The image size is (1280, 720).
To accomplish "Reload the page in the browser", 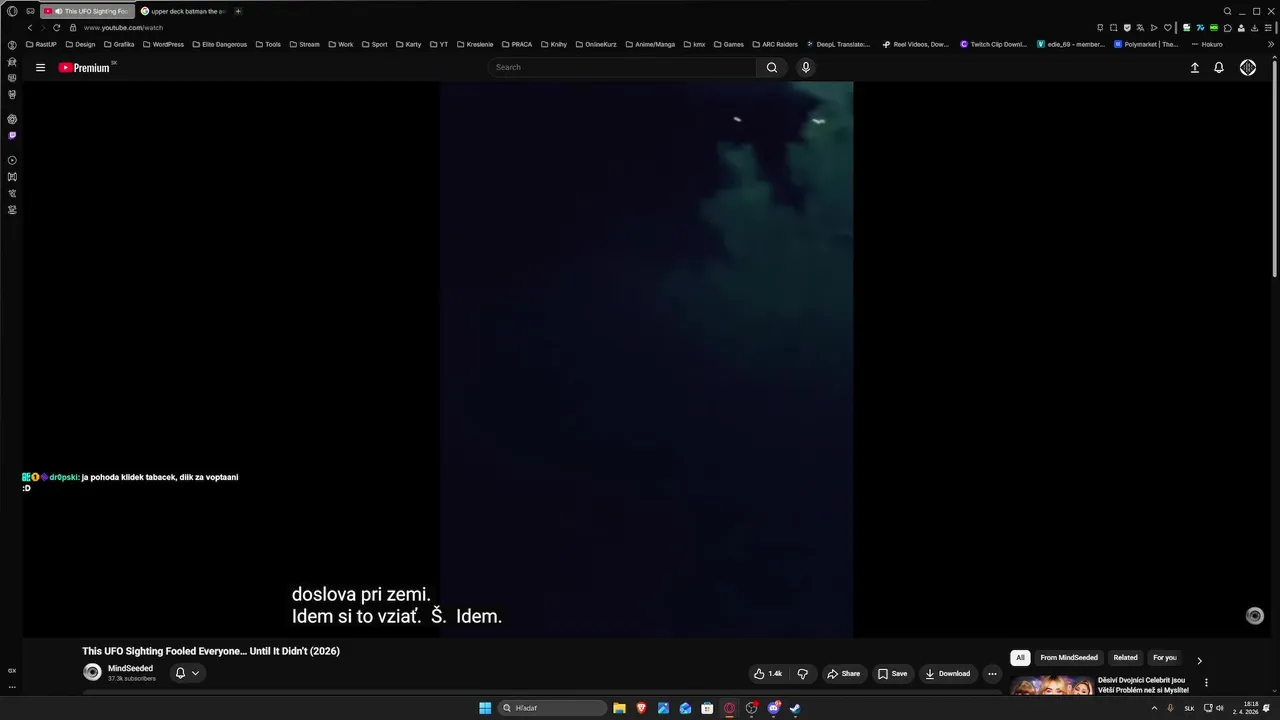I will pyautogui.click(x=56, y=27).
